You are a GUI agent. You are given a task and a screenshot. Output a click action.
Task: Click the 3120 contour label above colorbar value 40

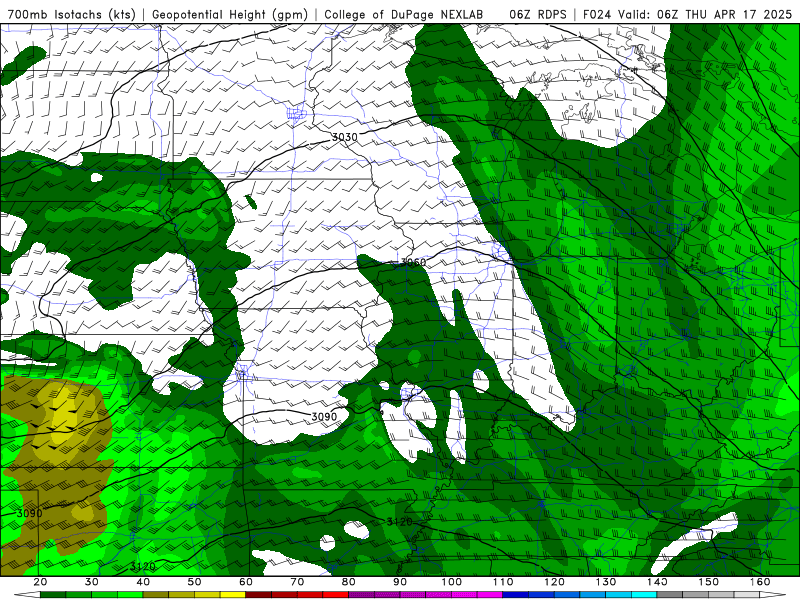(x=142, y=566)
